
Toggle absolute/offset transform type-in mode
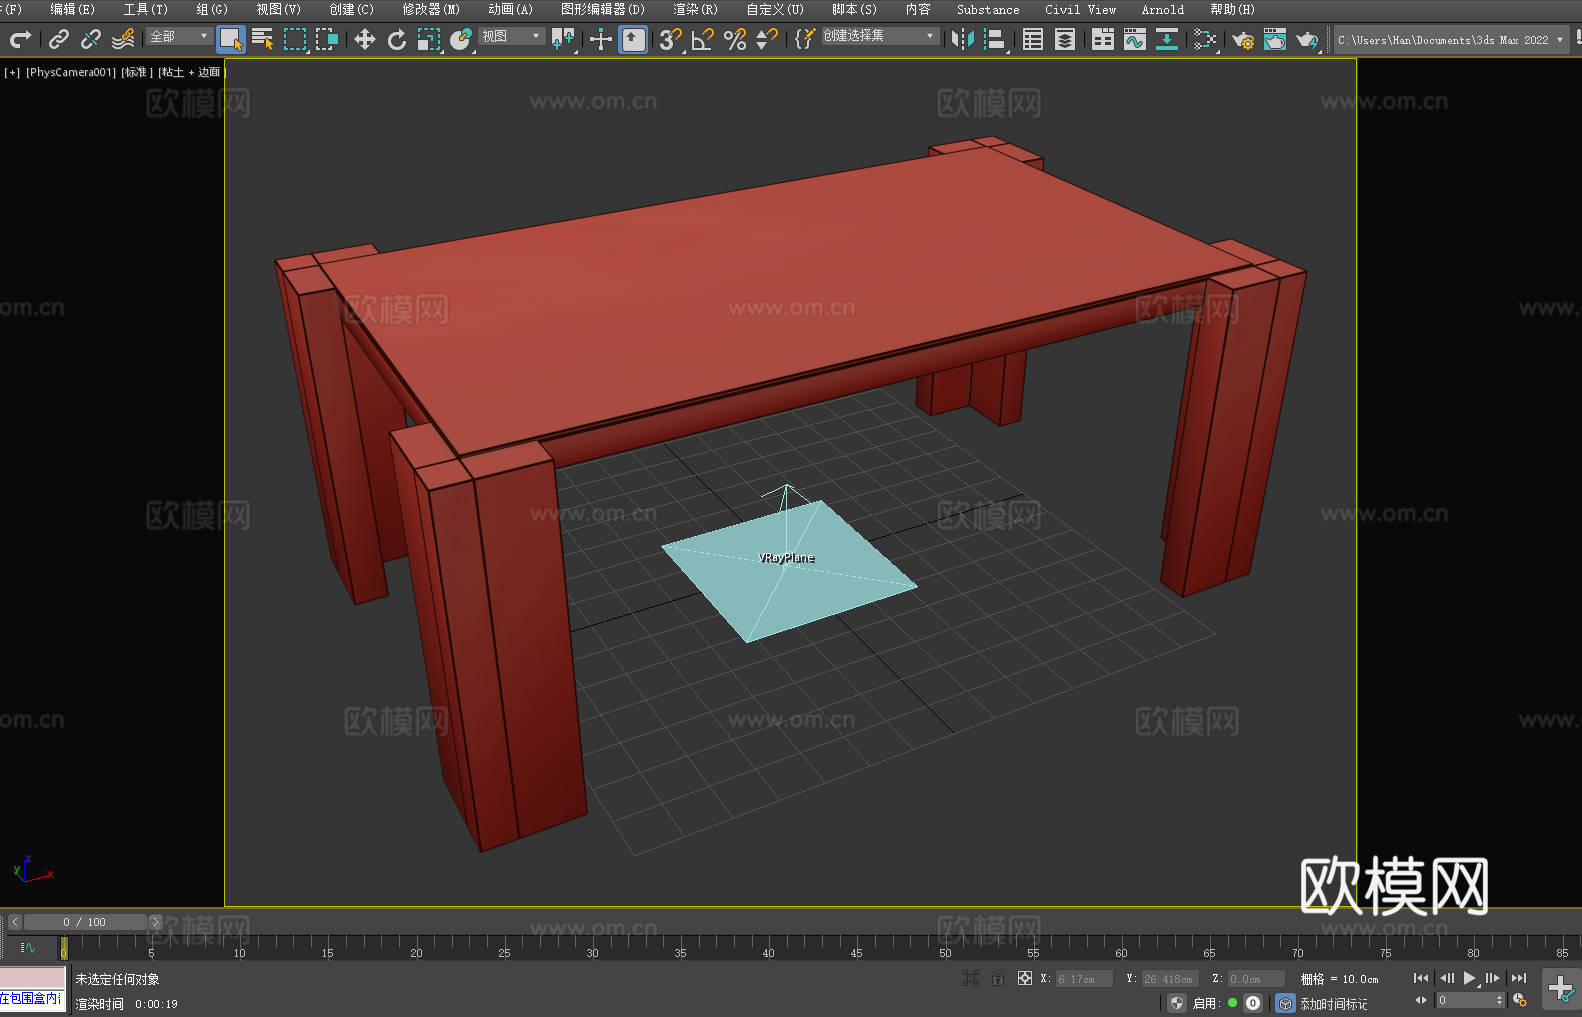1025,978
